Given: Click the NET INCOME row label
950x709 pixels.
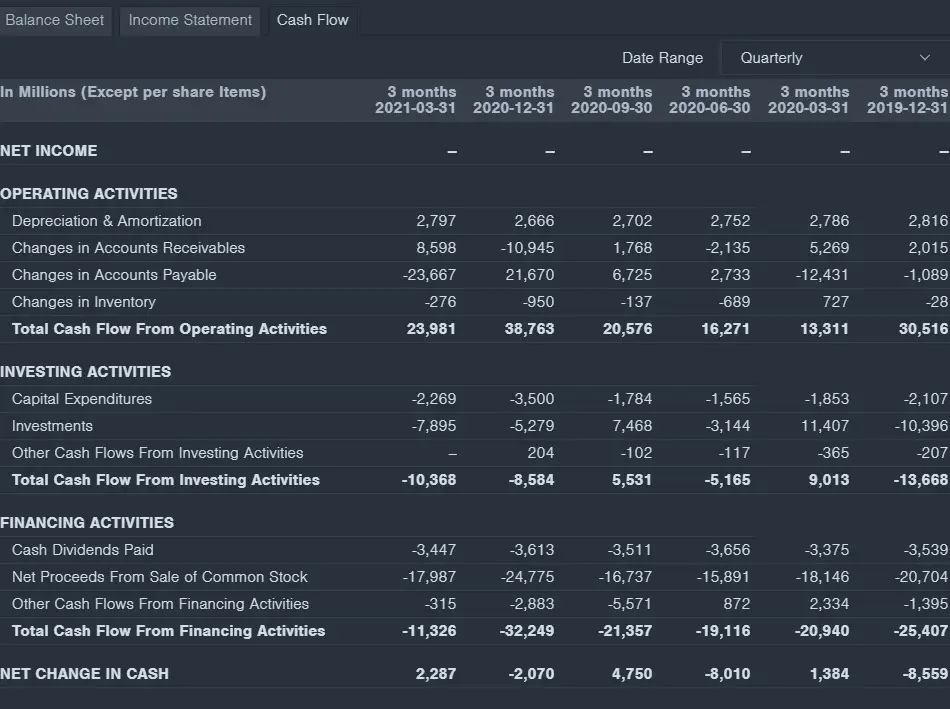Looking at the screenshot, I should (48, 151).
